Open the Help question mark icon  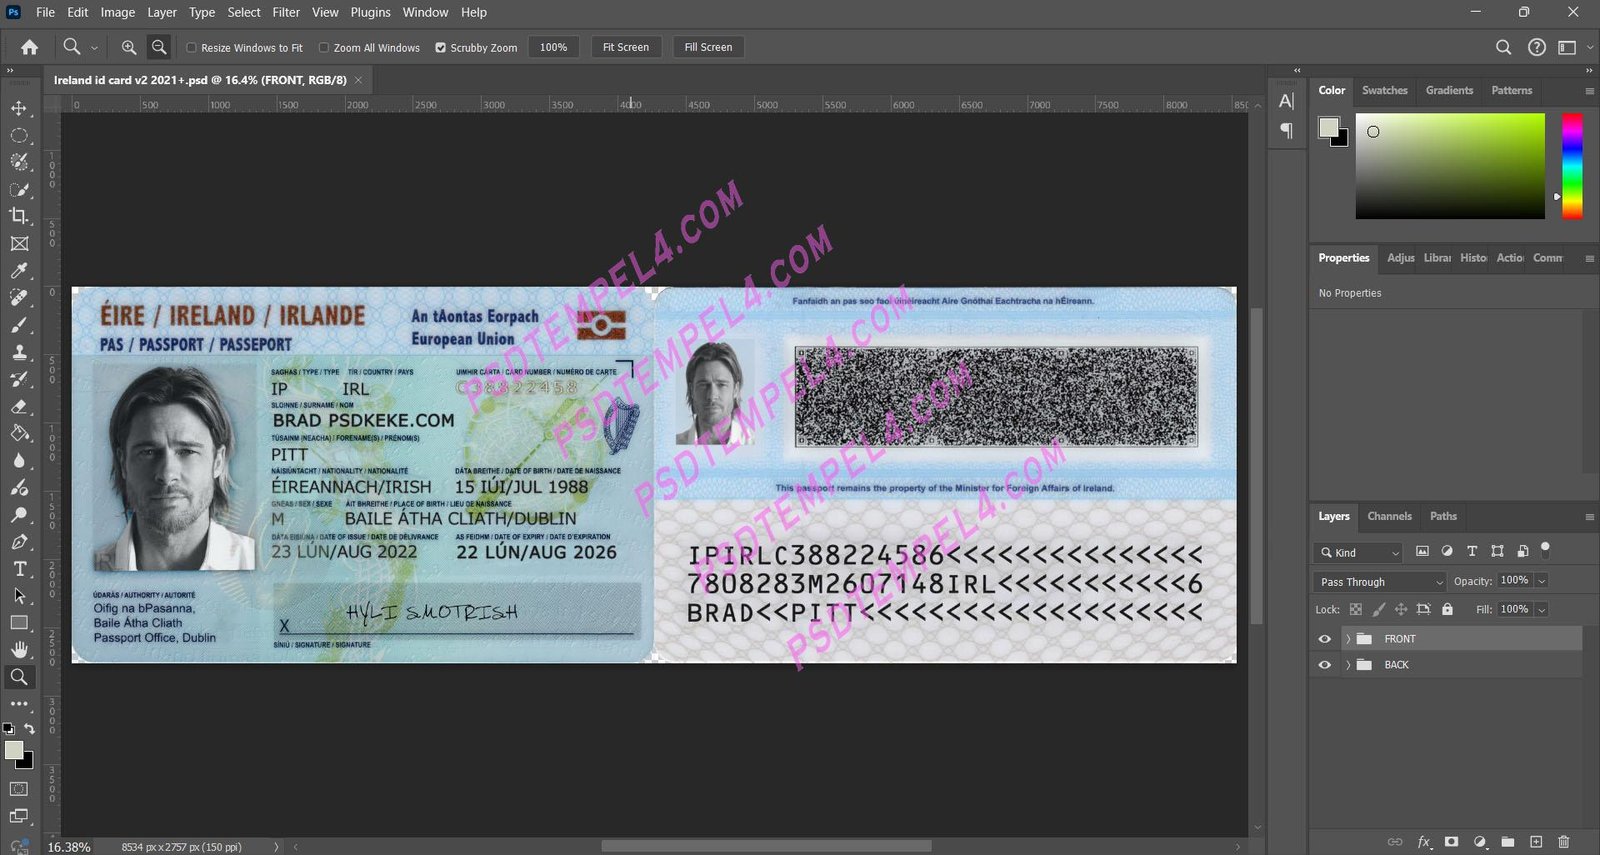(1537, 47)
